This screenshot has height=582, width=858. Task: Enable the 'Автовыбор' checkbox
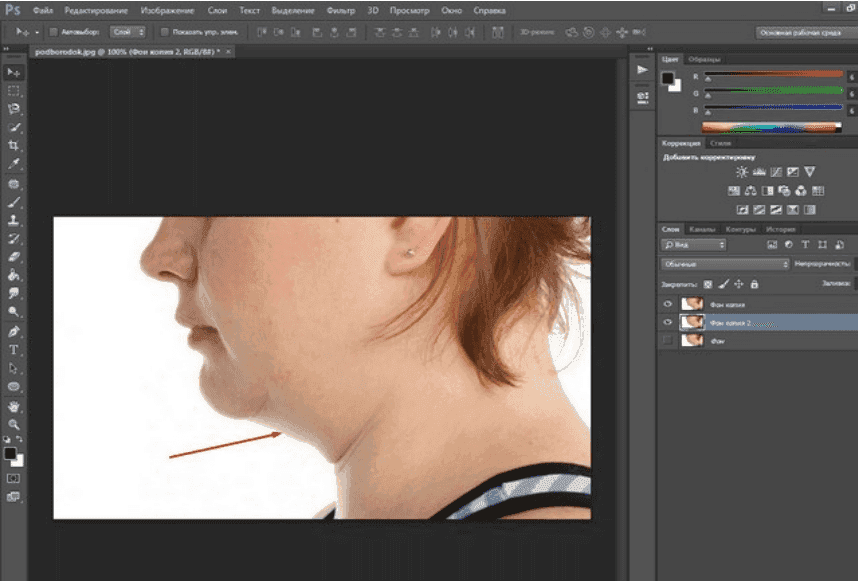click(x=53, y=32)
